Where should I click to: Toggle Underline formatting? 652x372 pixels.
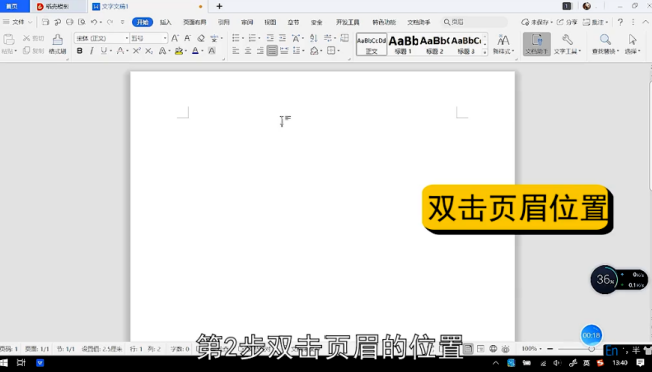[104, 51]
